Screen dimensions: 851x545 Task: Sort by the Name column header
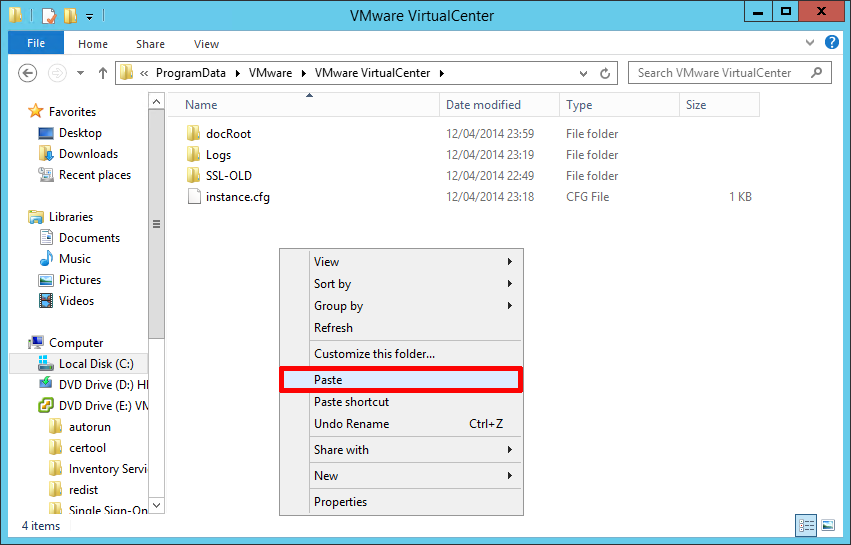pyautogui.click(x=304, y=105)
